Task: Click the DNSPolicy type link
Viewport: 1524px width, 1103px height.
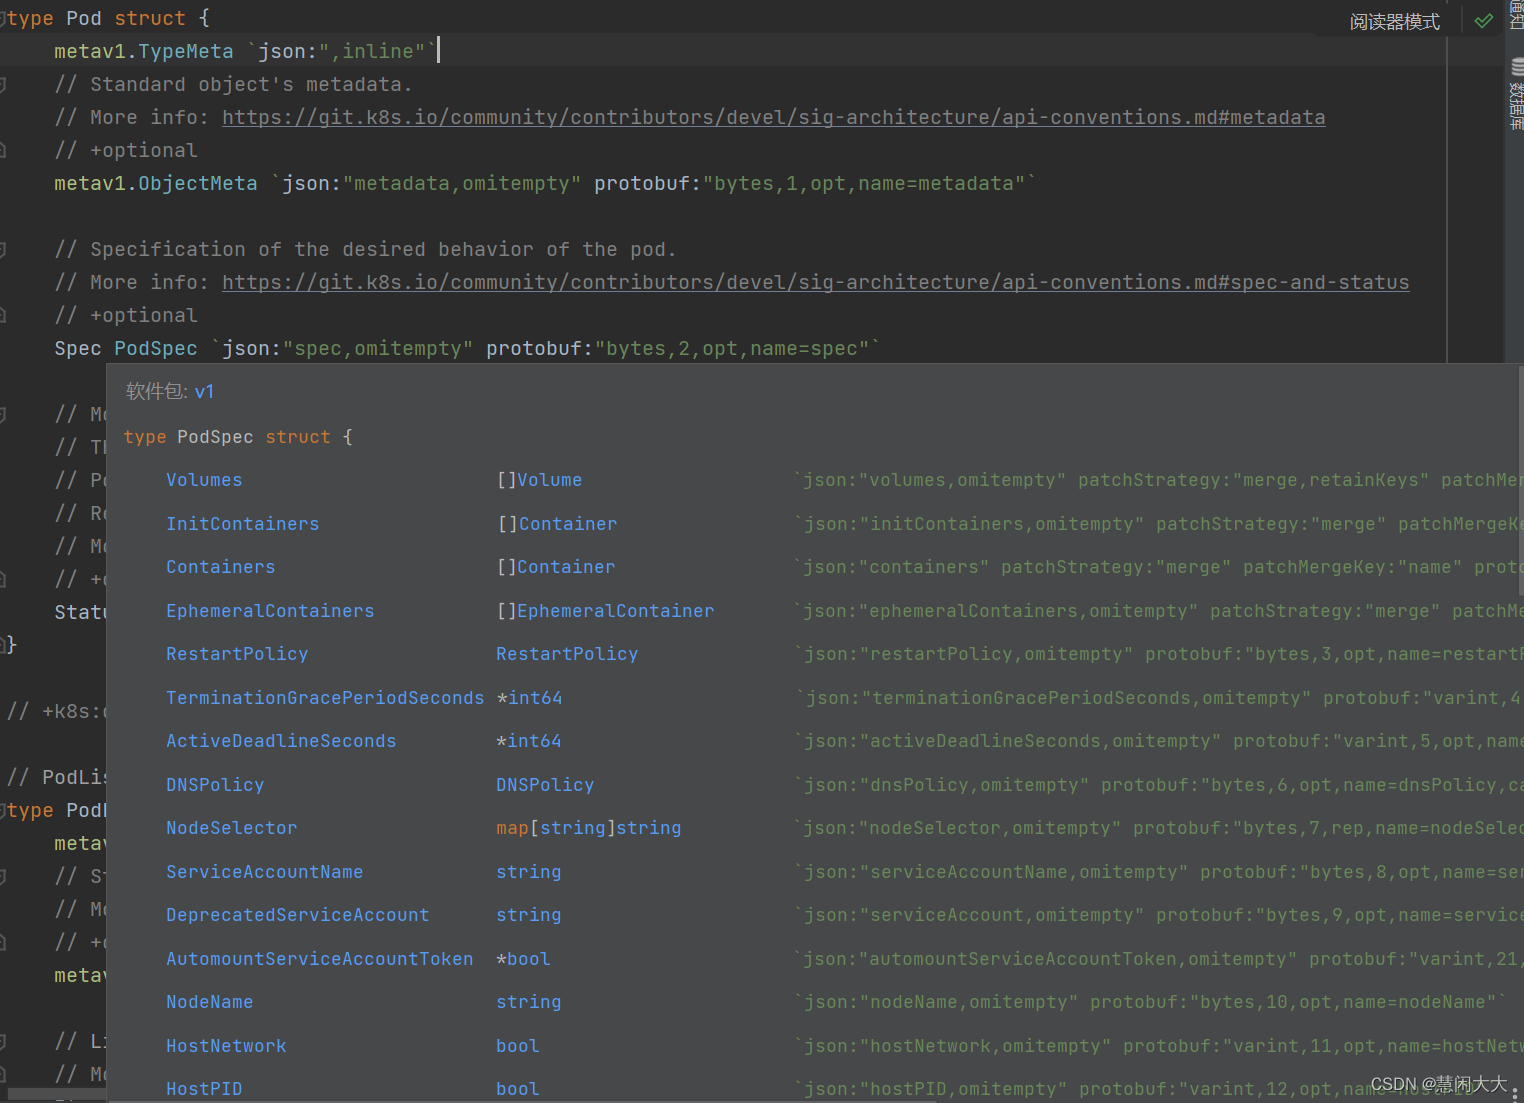Action: click(x=545, y=785)
